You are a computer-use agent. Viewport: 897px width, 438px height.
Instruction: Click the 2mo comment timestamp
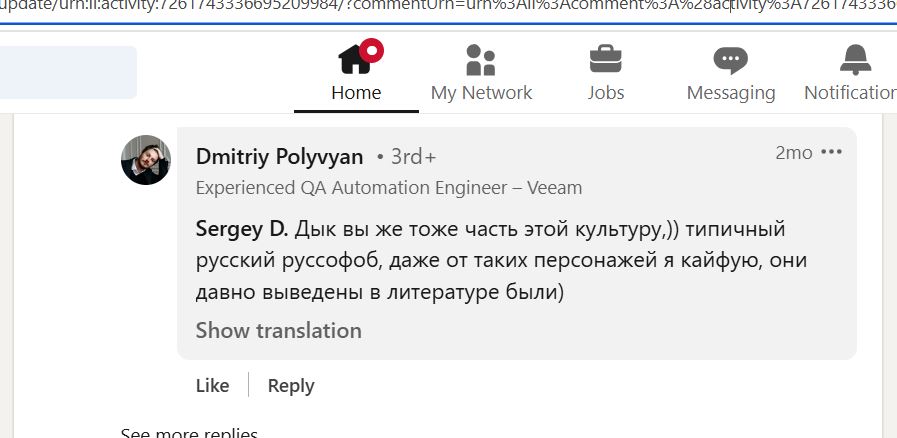[x=793, y=153]
